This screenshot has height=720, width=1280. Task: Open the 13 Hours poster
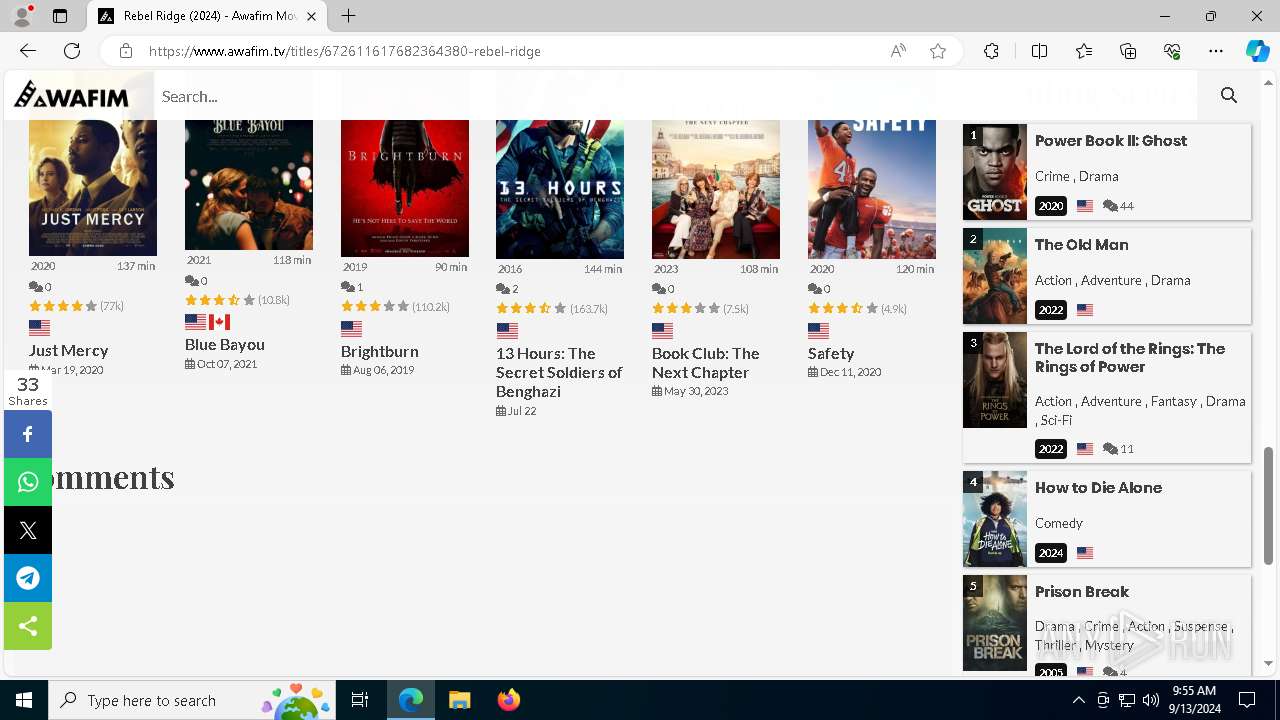coord(560,189)
